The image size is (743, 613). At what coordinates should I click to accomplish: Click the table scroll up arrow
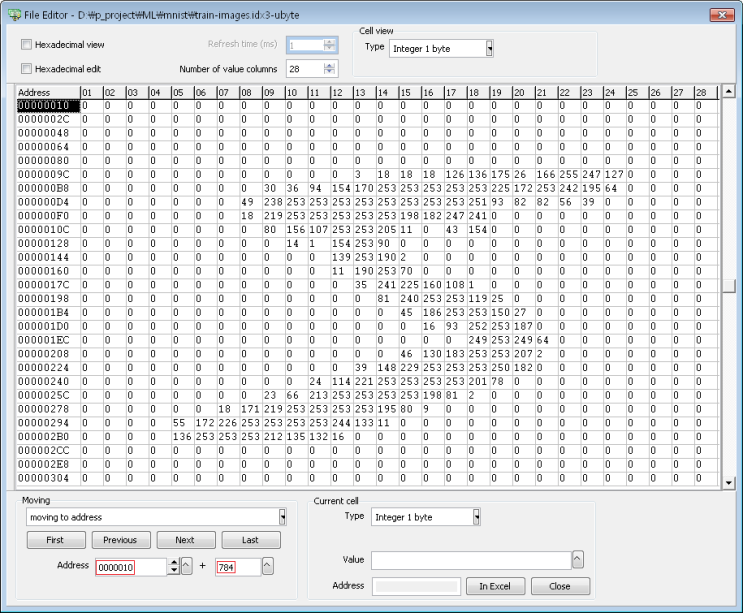coord(729,90)
